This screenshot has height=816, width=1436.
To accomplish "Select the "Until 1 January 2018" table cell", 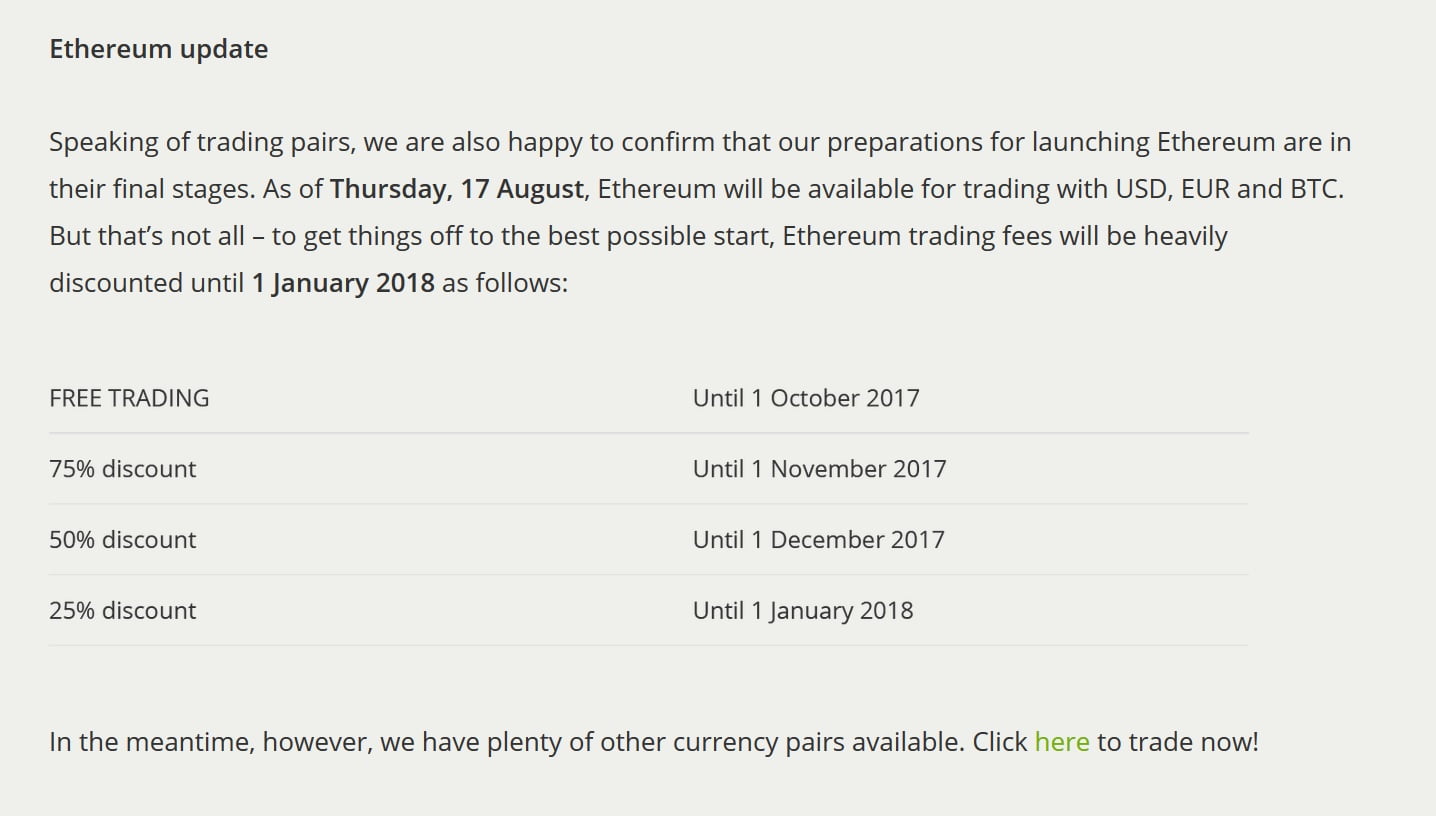I will coord(803,611).
